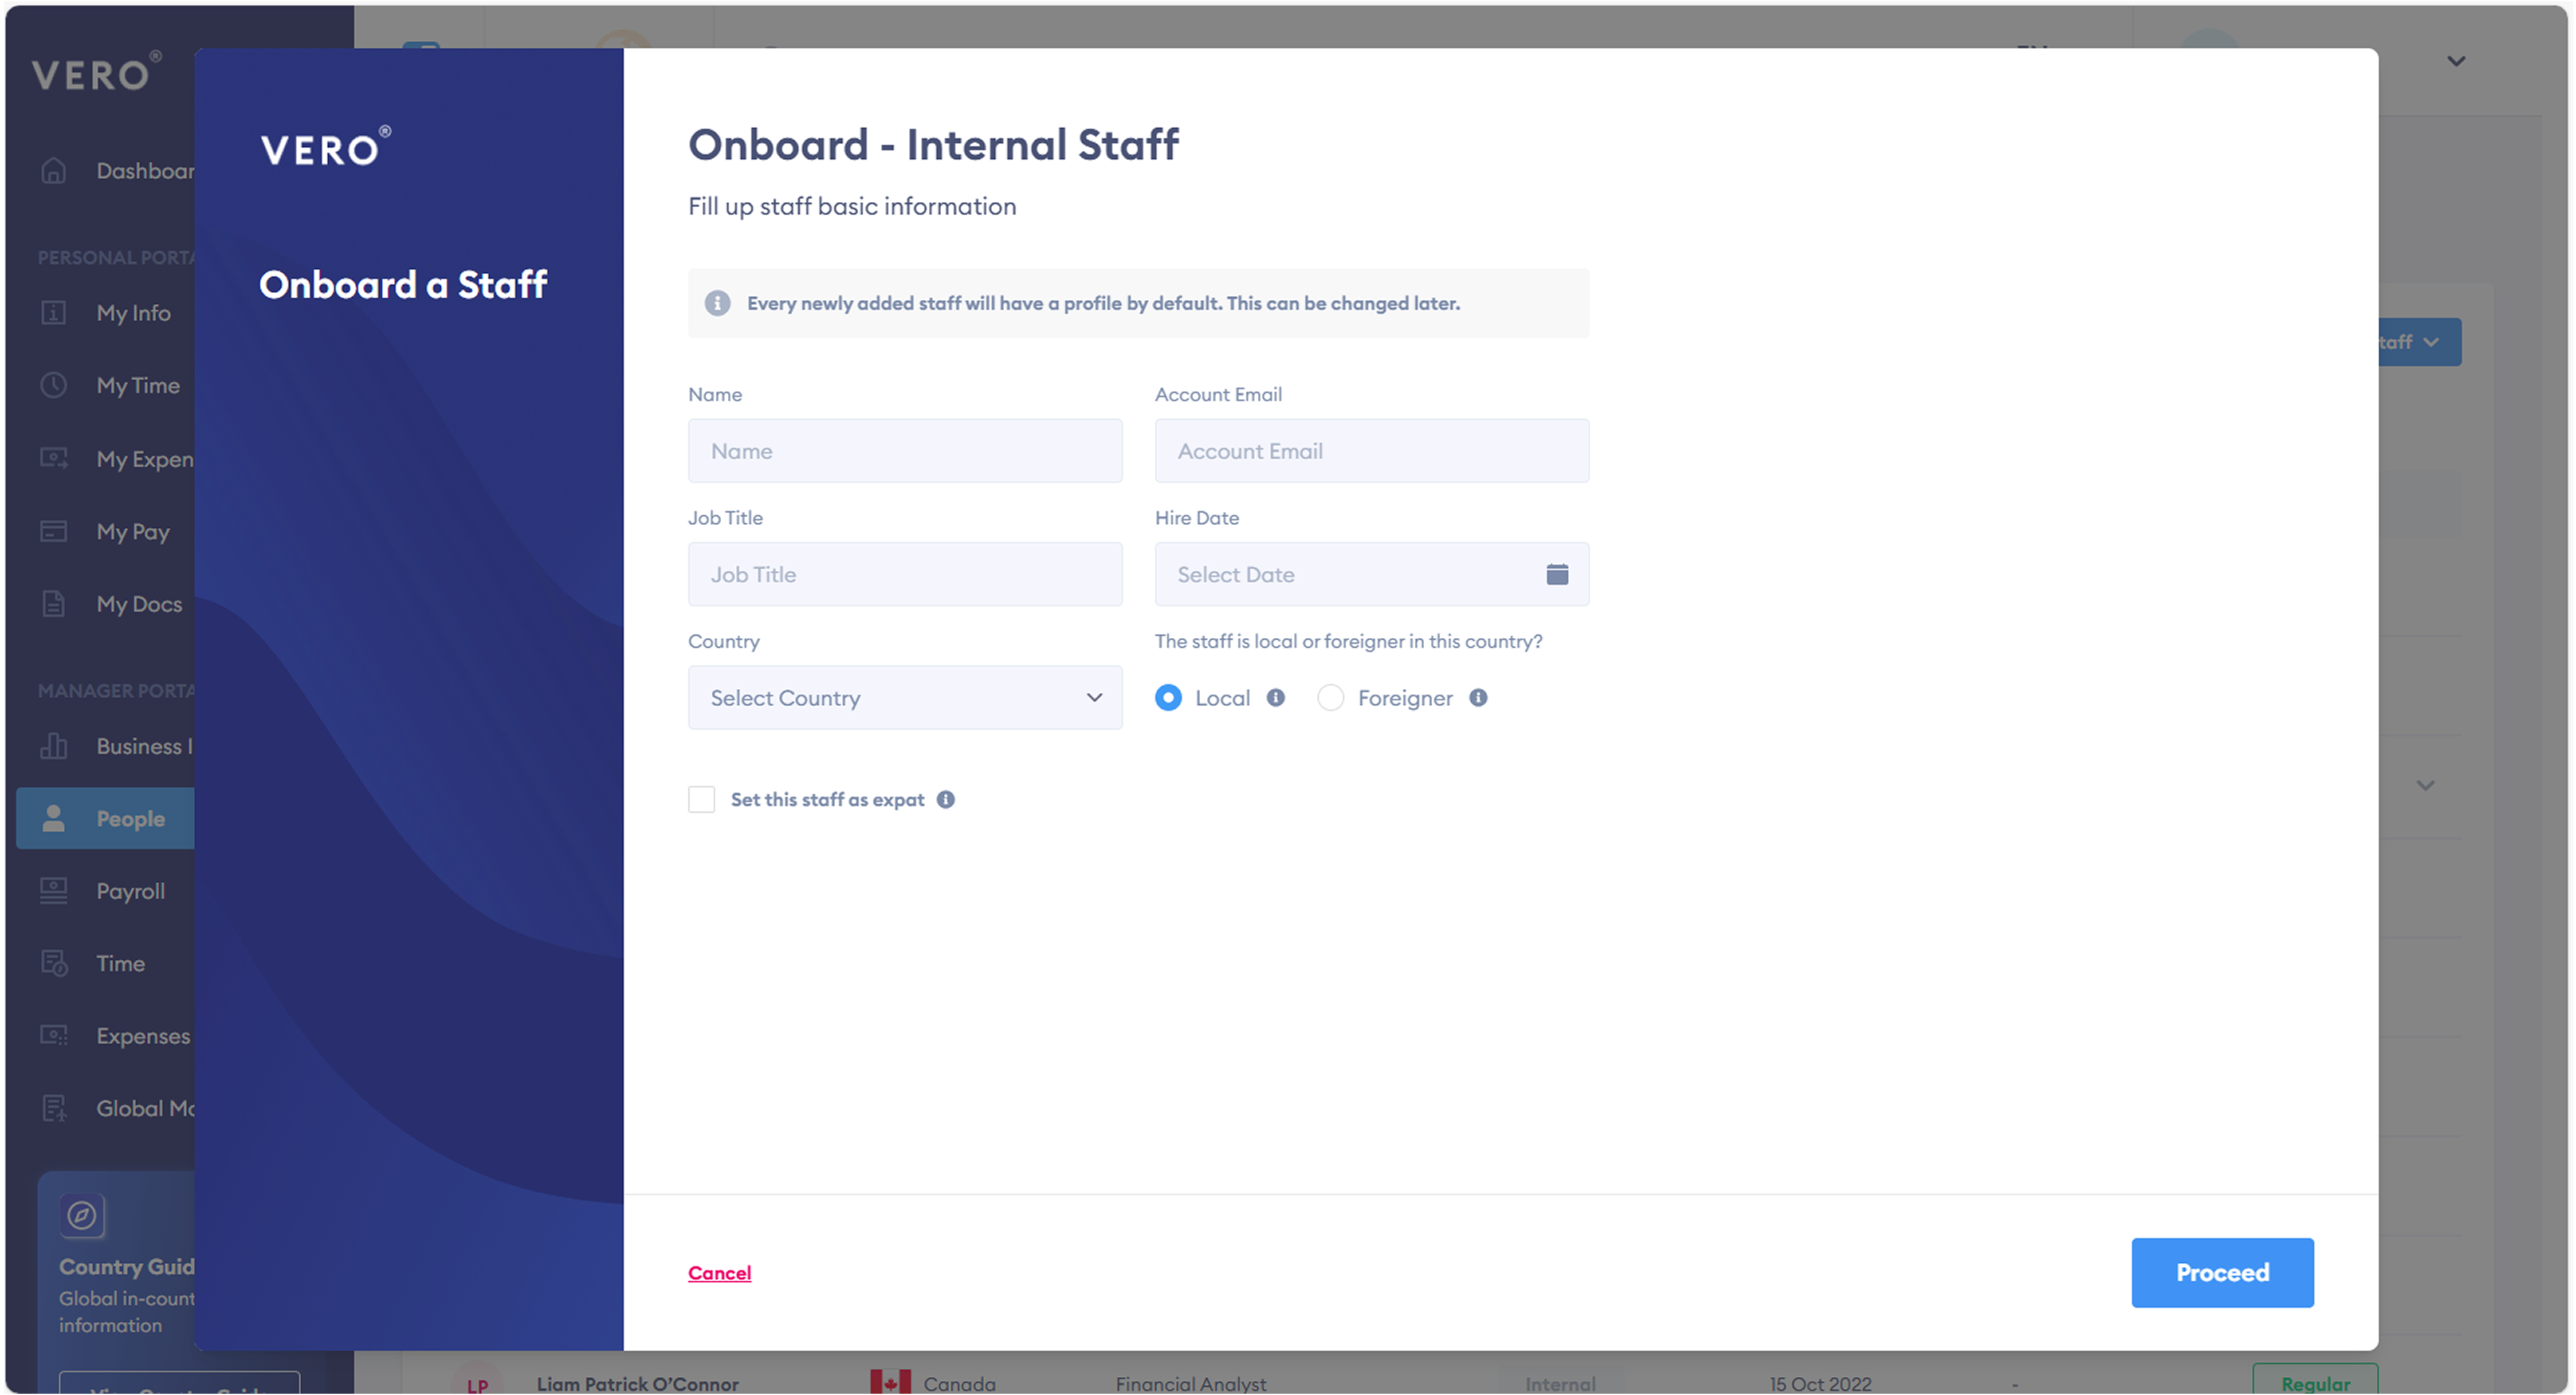Open the Select Country dropdown
This screenshot has width=2576, height=1395.
tap(904, 698)
